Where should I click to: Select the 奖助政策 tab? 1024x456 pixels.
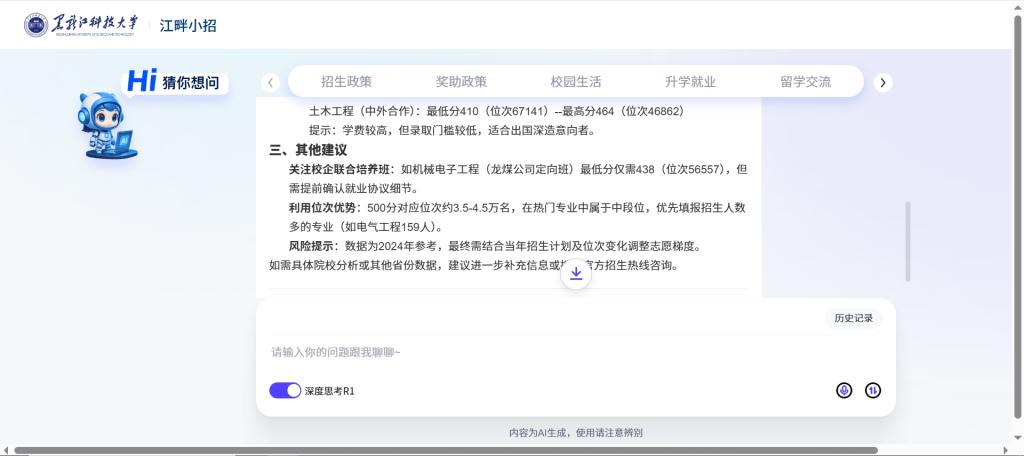(x=461, y=82)
